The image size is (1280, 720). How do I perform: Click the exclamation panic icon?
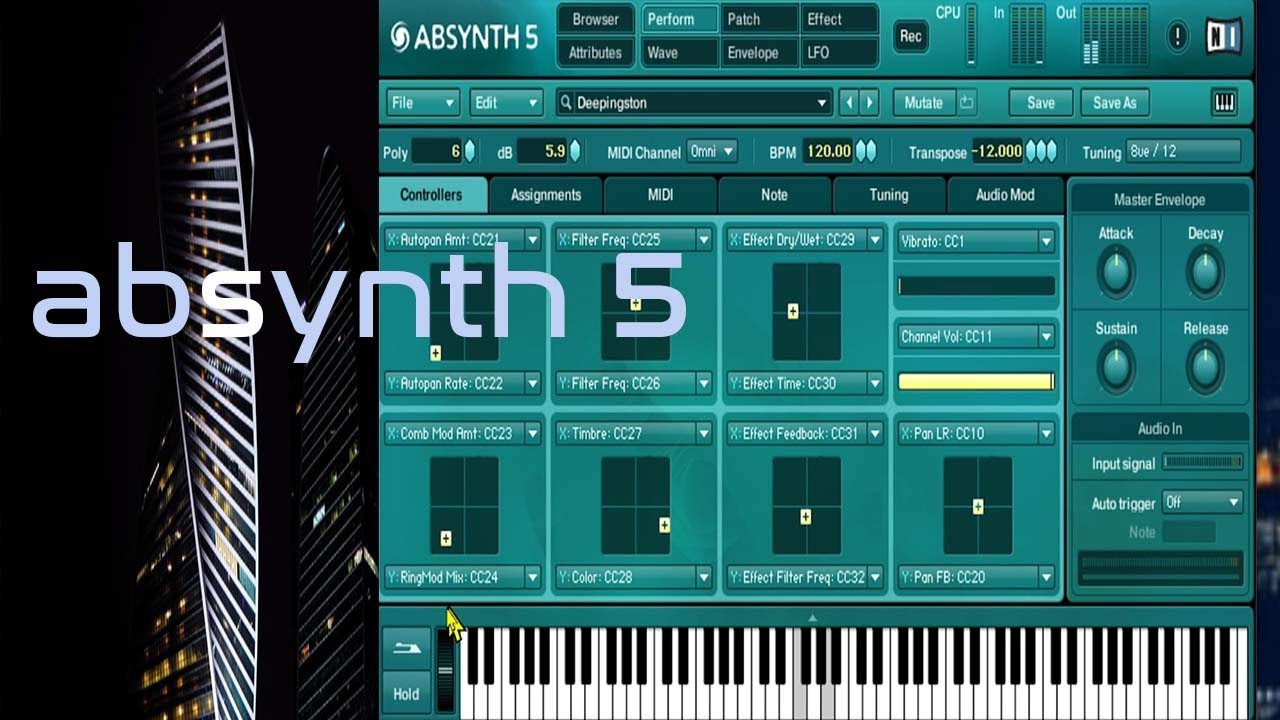tap(1178, 37)
